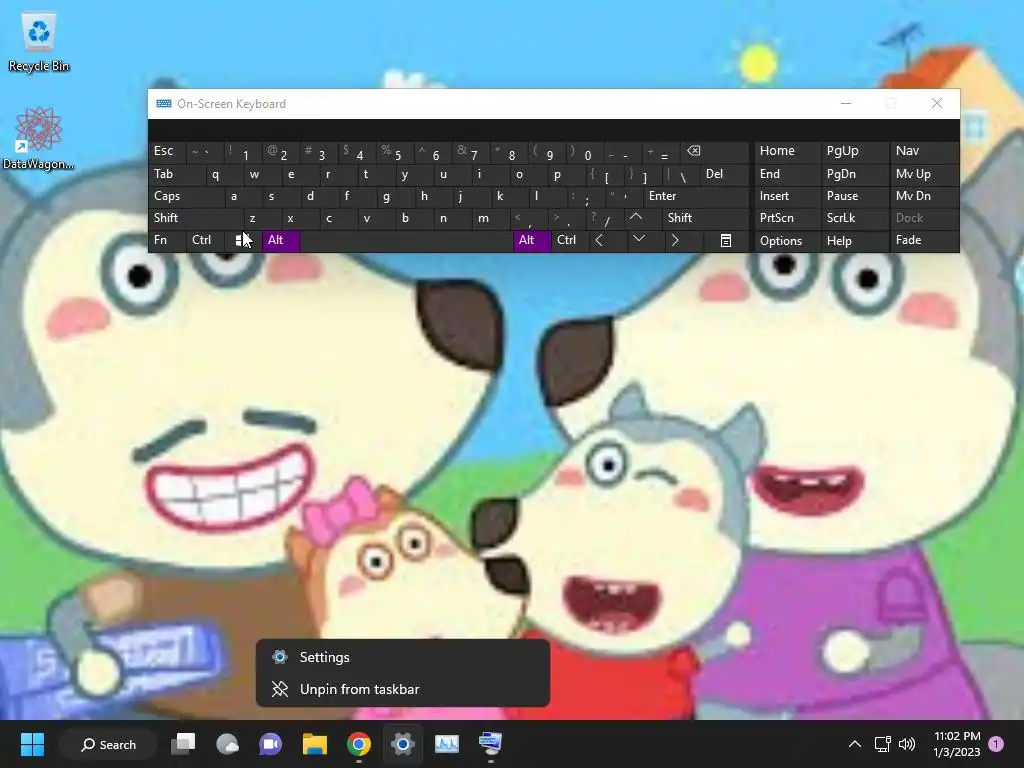Open the network status tray icon
1024x768 pixels.
[882, 744]
